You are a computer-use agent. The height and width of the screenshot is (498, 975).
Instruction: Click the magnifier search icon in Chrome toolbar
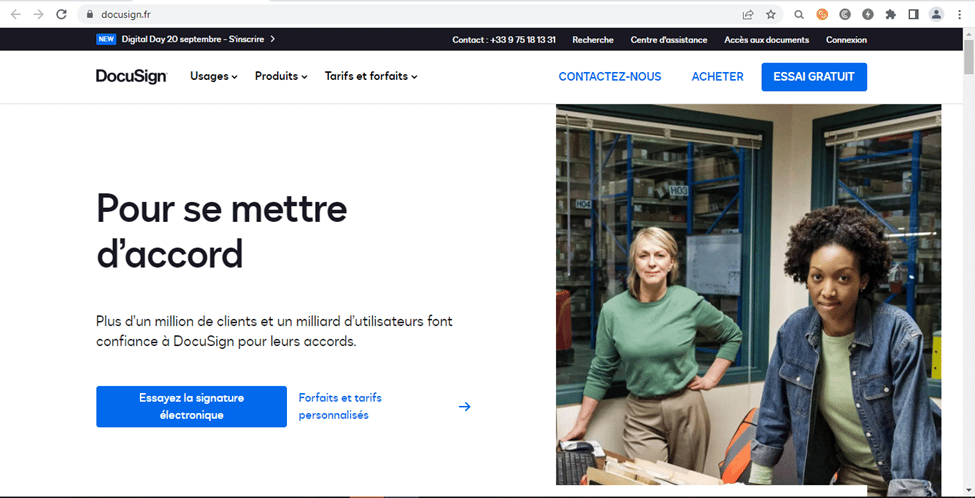click(800, 14)
